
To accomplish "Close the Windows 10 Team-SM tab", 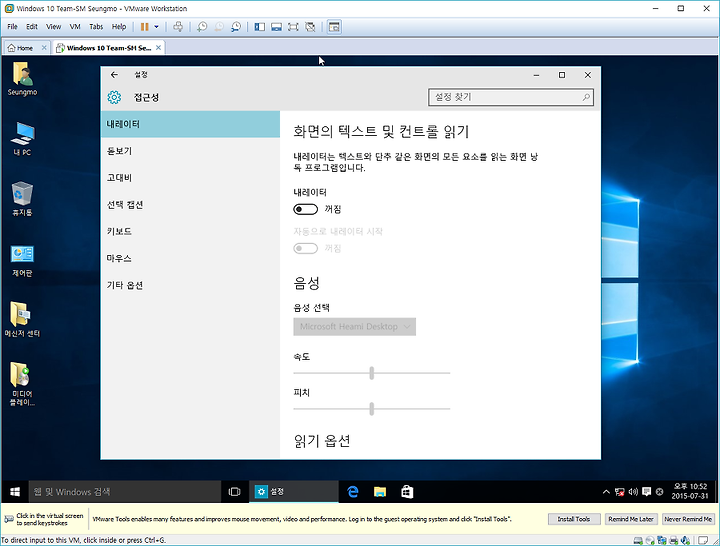I will tap(158, 47).
